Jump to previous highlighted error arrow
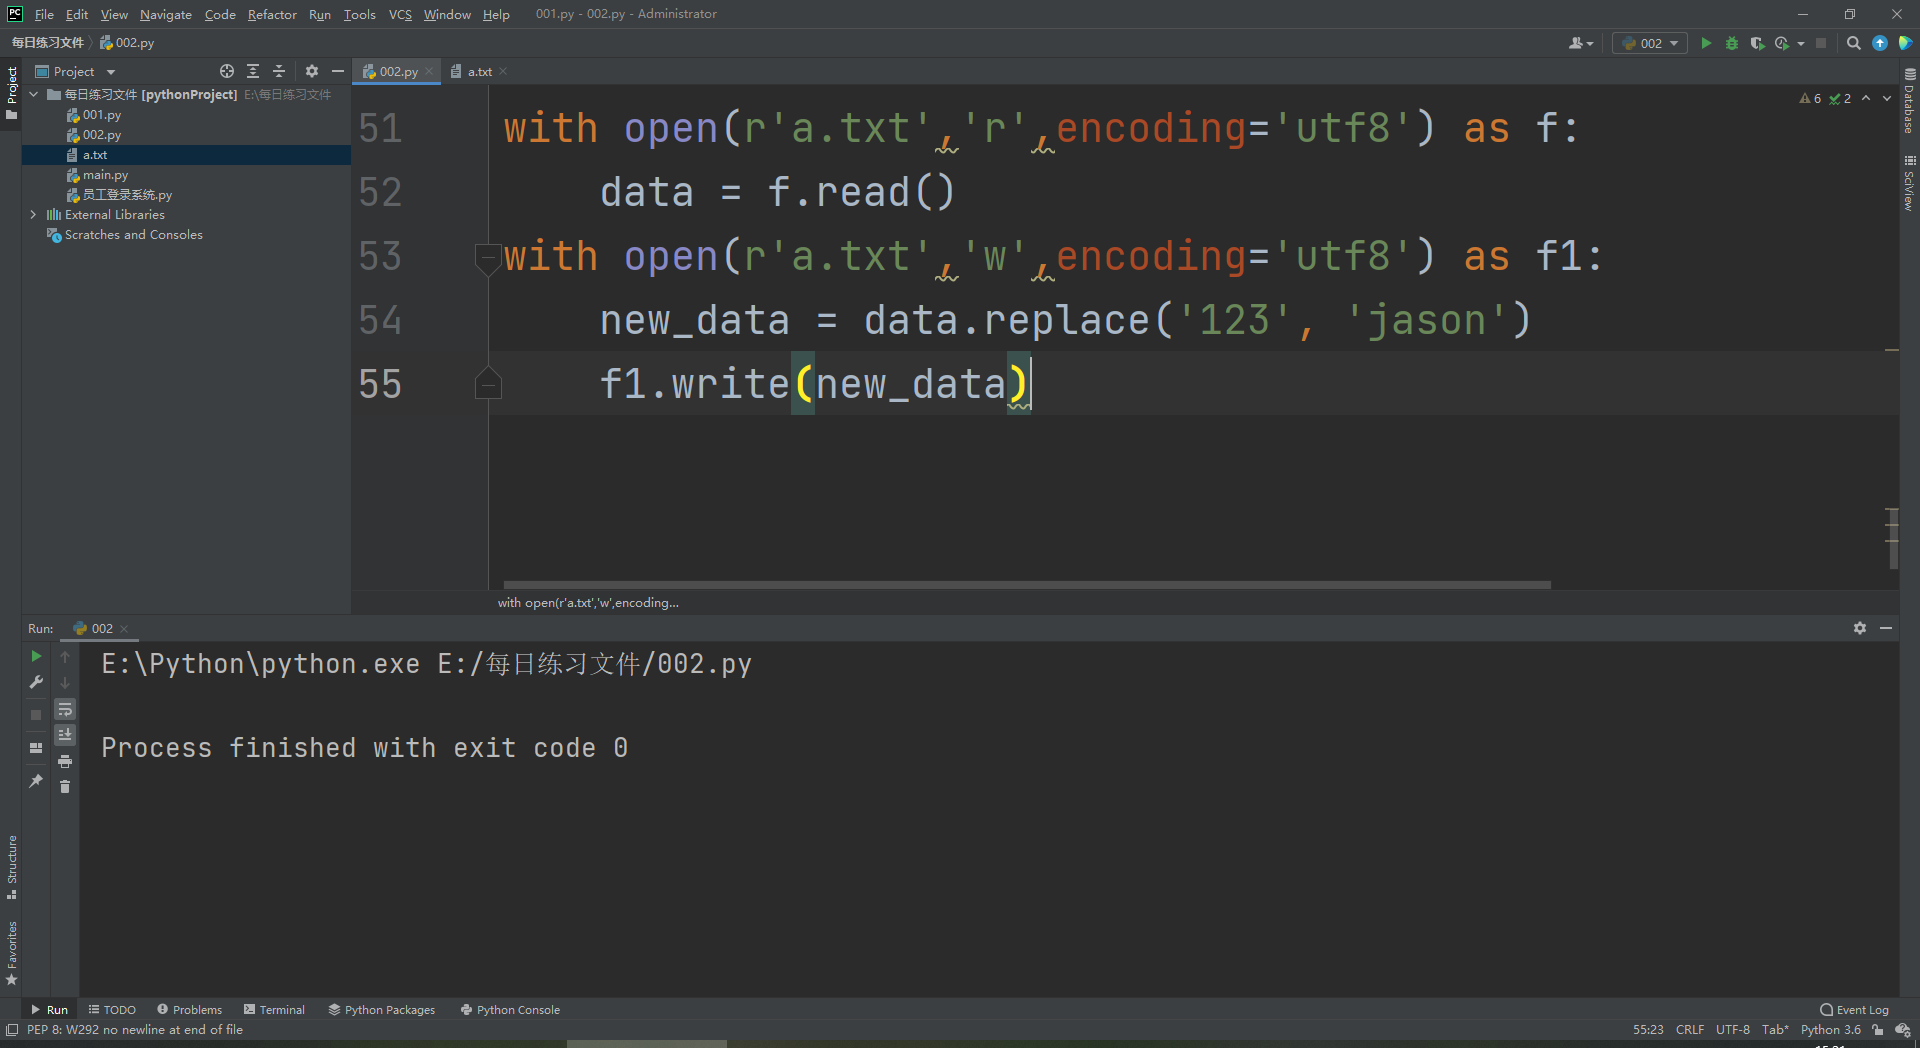 click(x=1866, y=98)
